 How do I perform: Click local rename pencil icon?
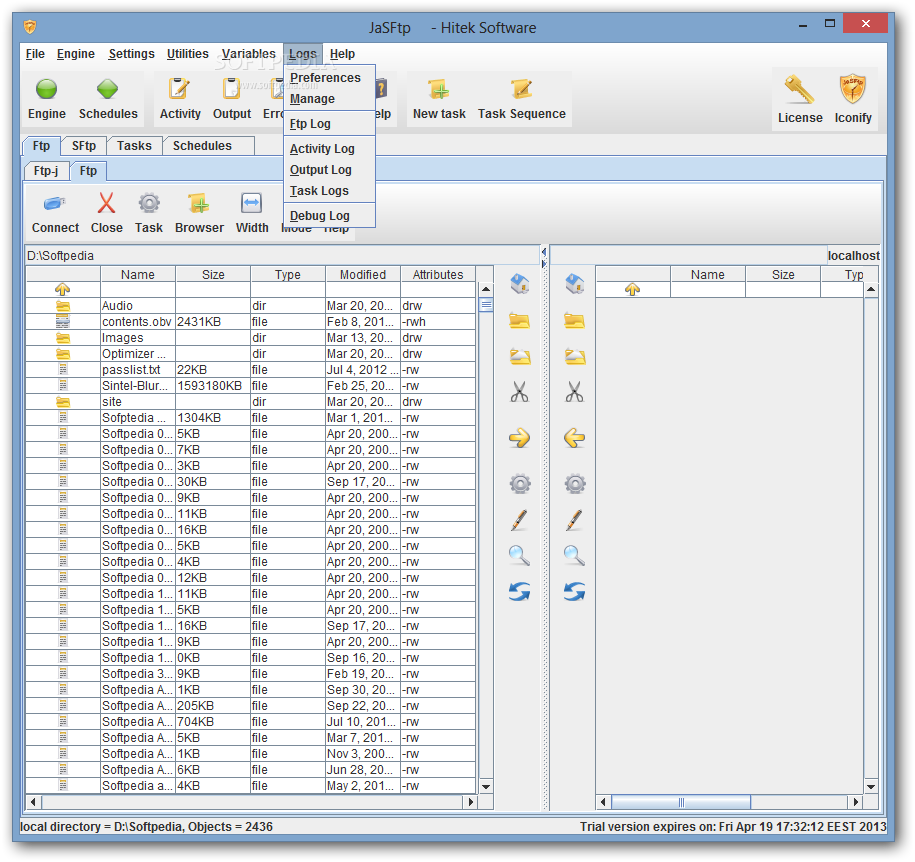(519, 520)
